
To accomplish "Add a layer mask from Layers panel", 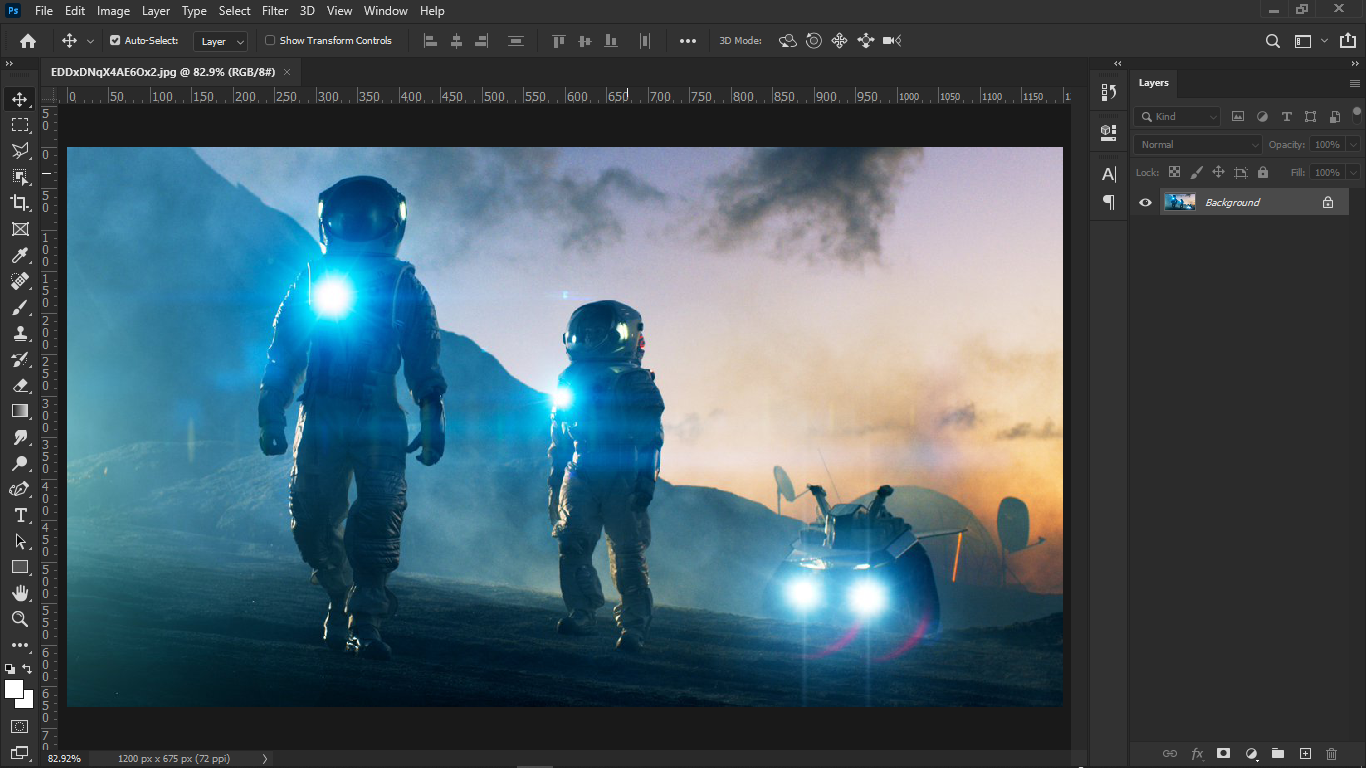I will (x=1223, y=753).
